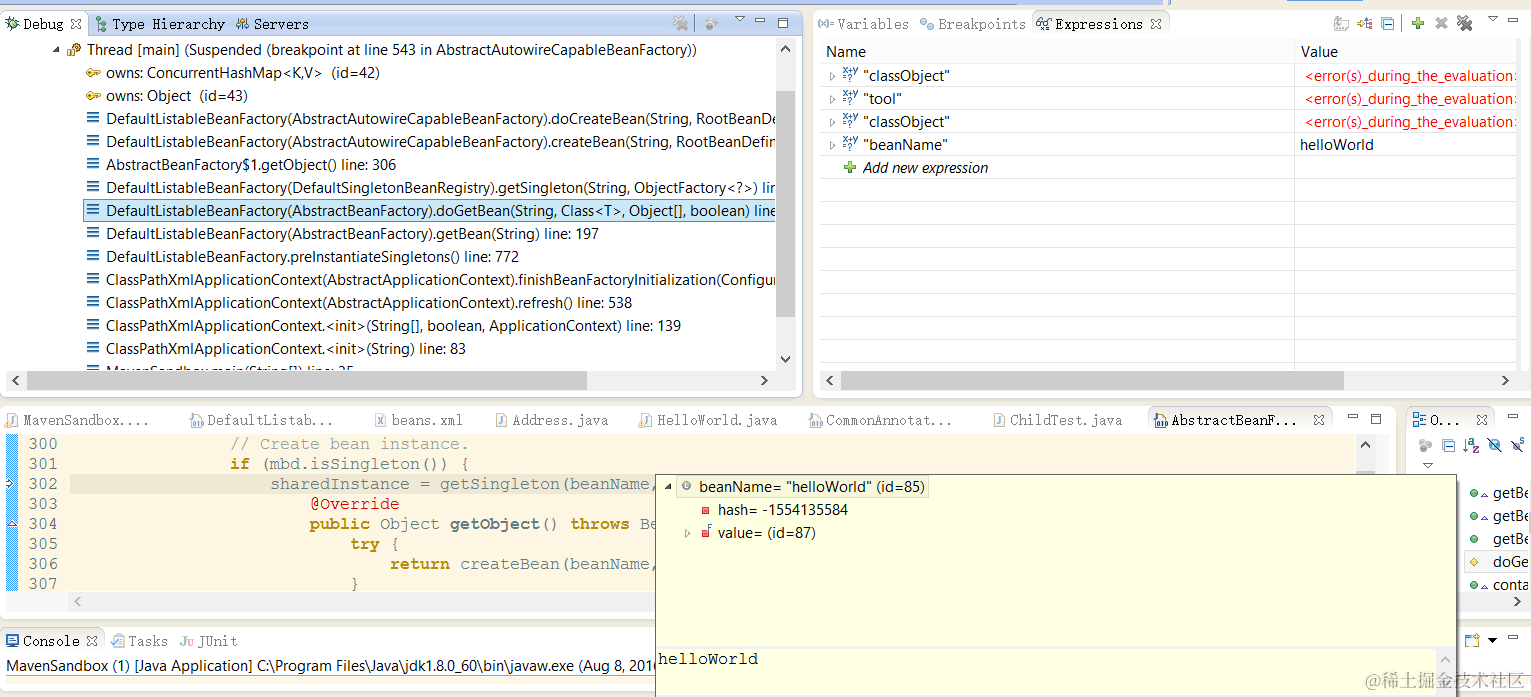Select finishBeanFactoryInitialization stack frame

click(430, 280)
